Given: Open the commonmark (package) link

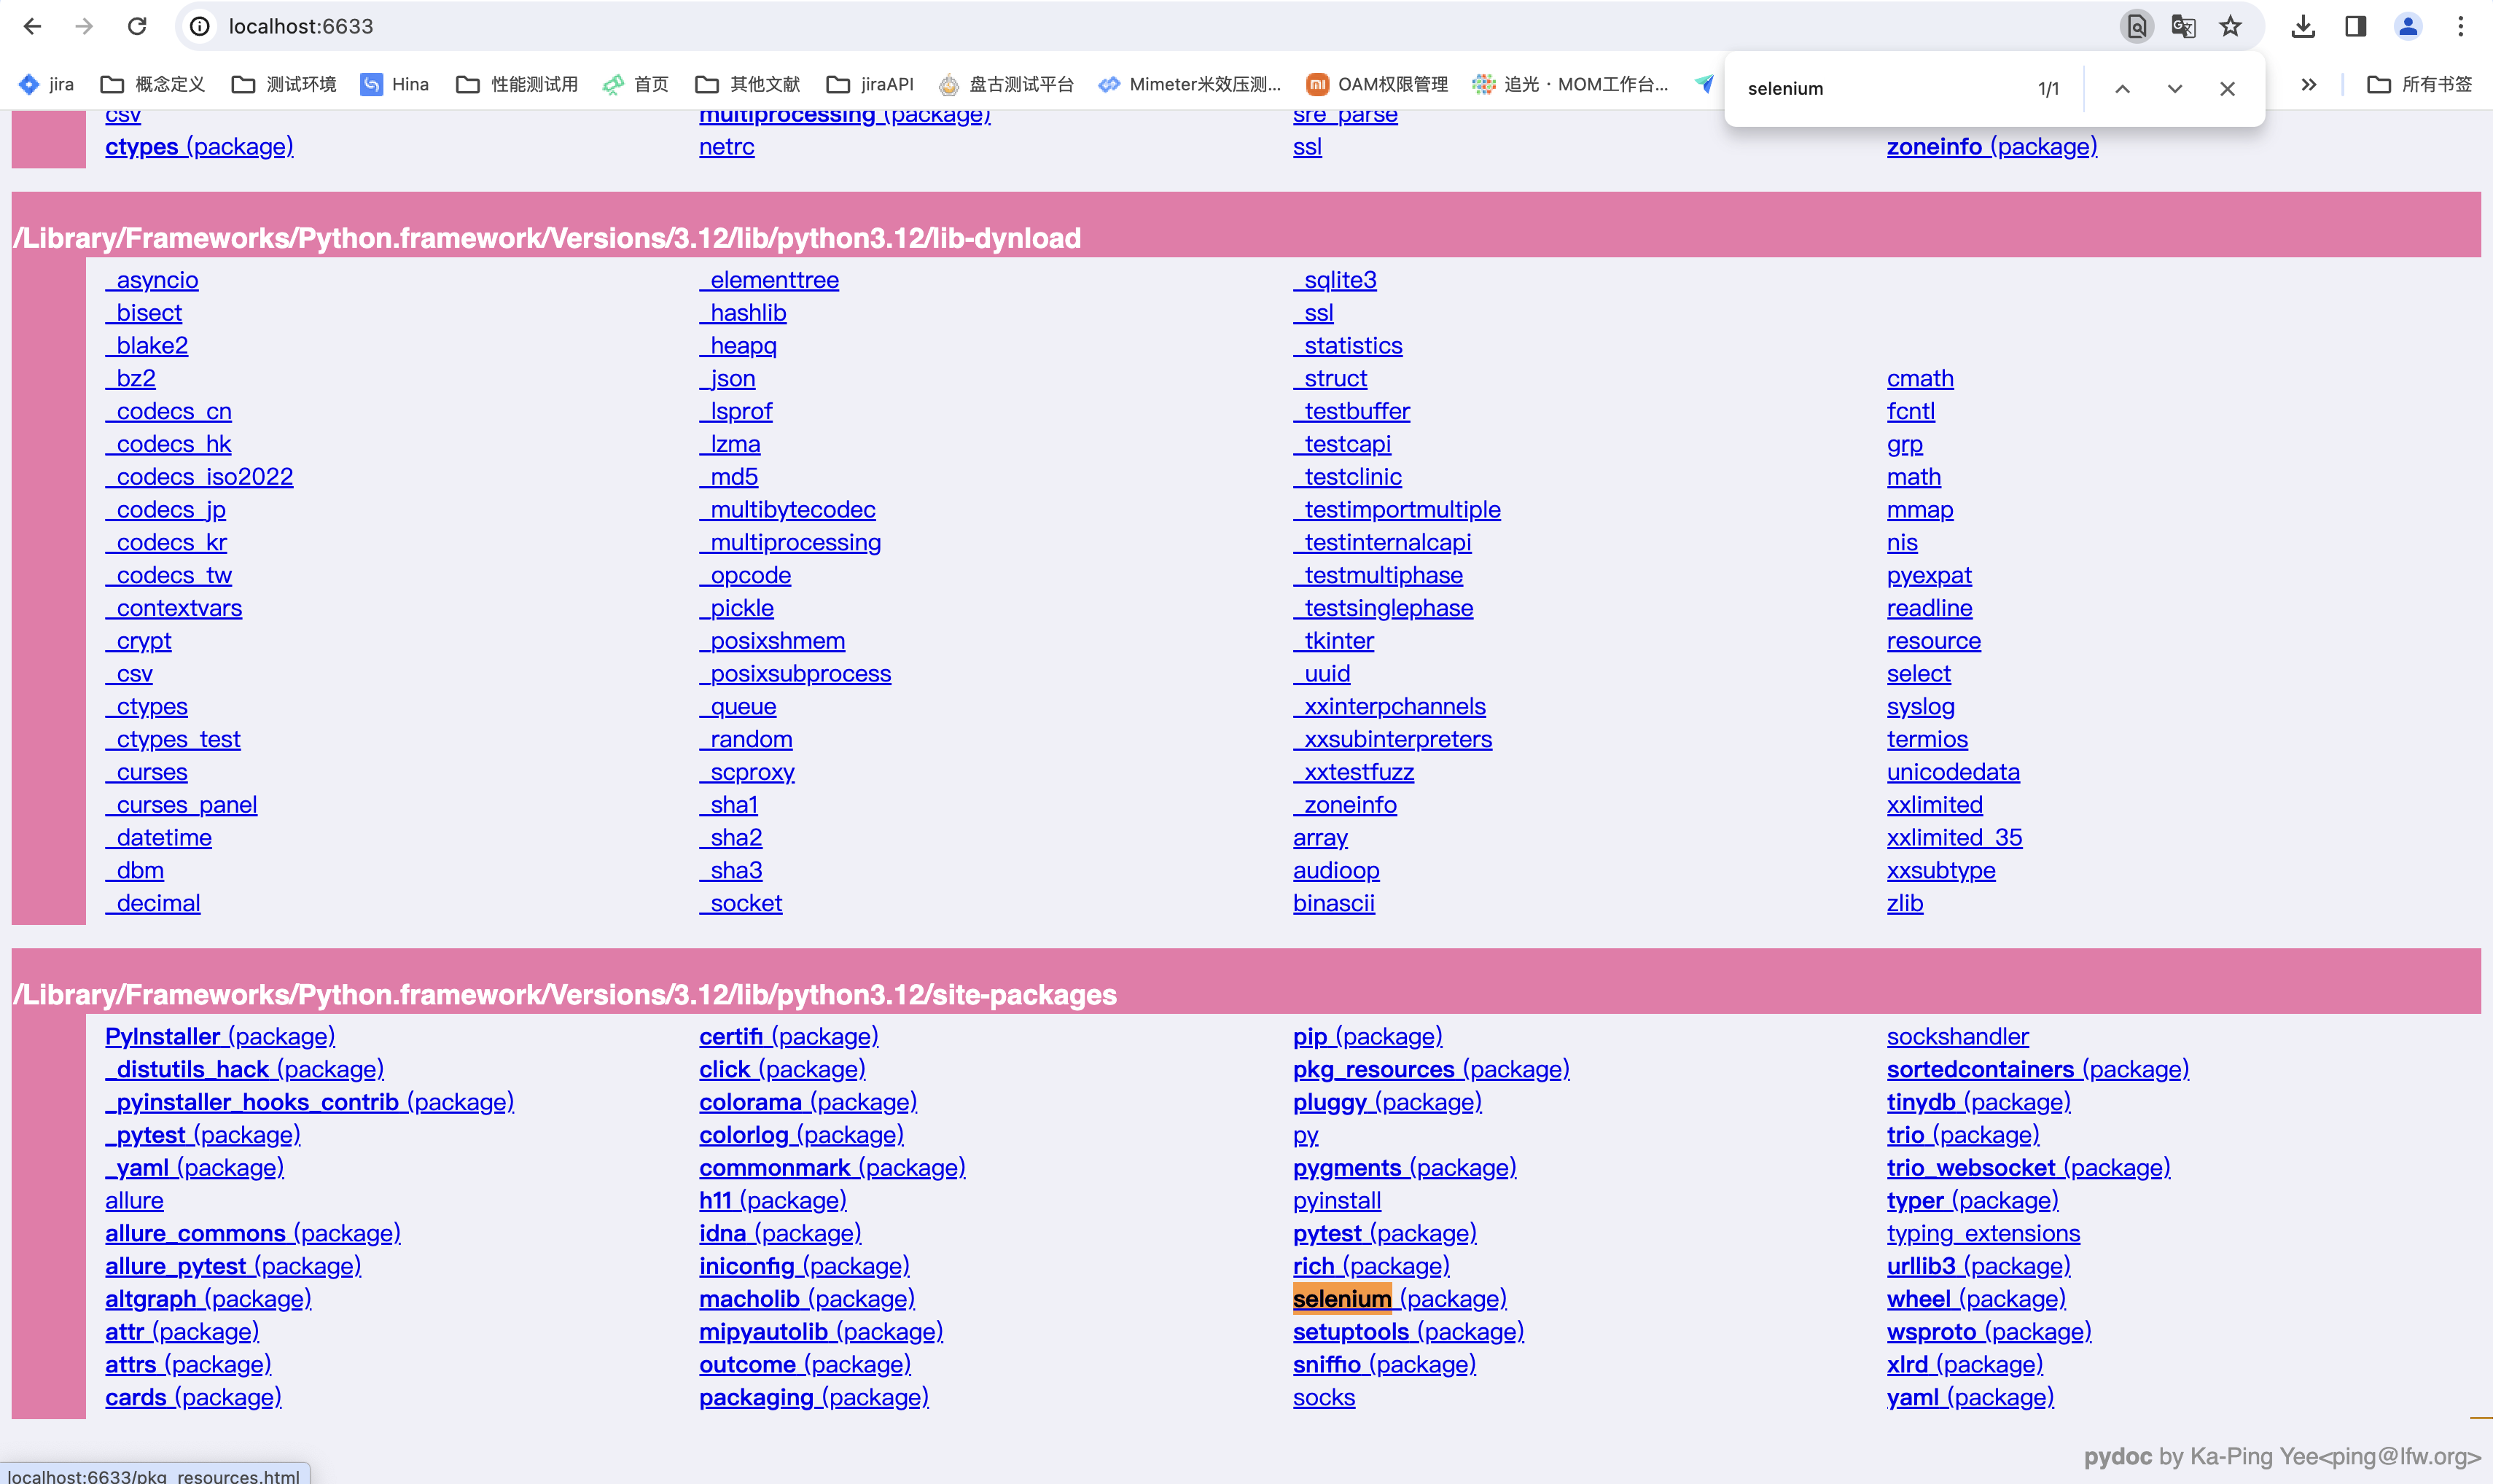Looking at the screenshot, I should point(832,1167).
